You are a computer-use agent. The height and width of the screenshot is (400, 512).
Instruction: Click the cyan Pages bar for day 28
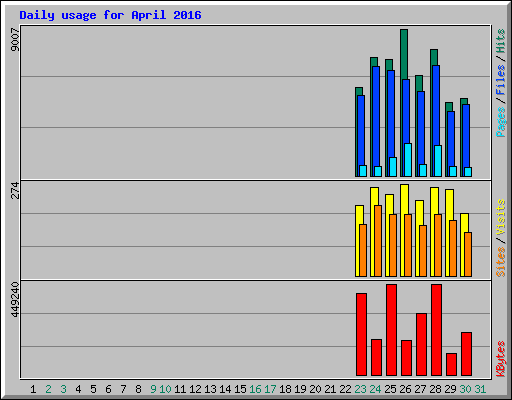pyautogui.click(x=438, y=161)
